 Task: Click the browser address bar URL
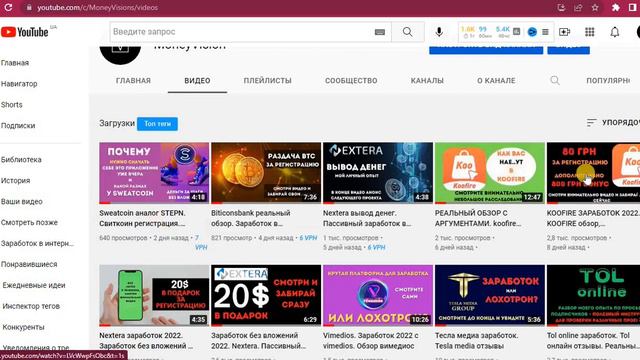(x=98, y=7)
